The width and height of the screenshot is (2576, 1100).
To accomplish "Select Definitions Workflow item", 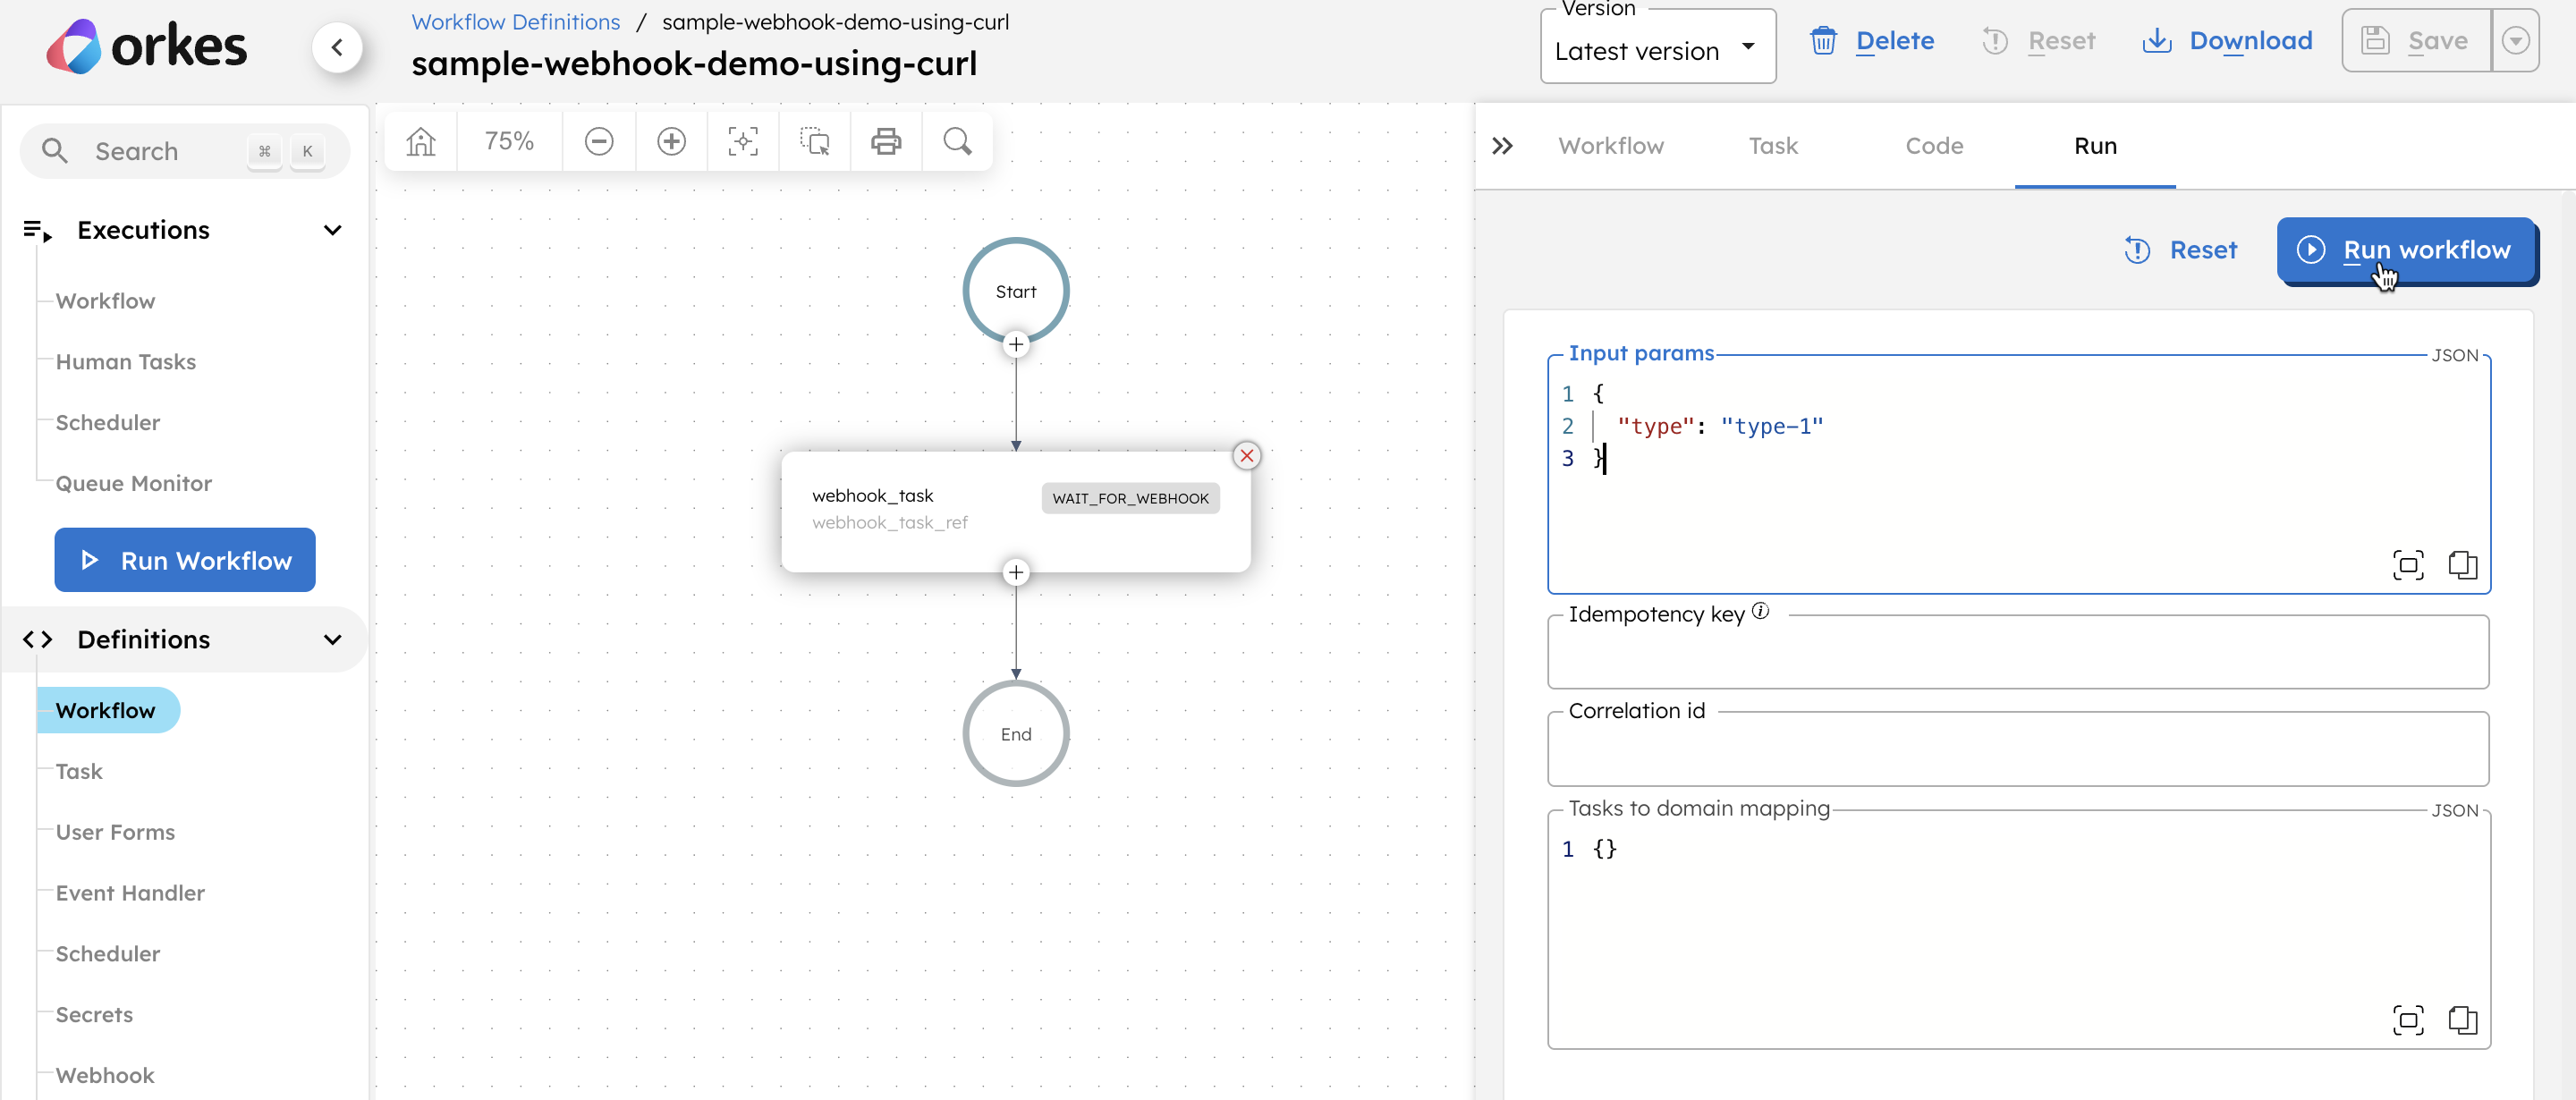I will (x=107, y=710).
